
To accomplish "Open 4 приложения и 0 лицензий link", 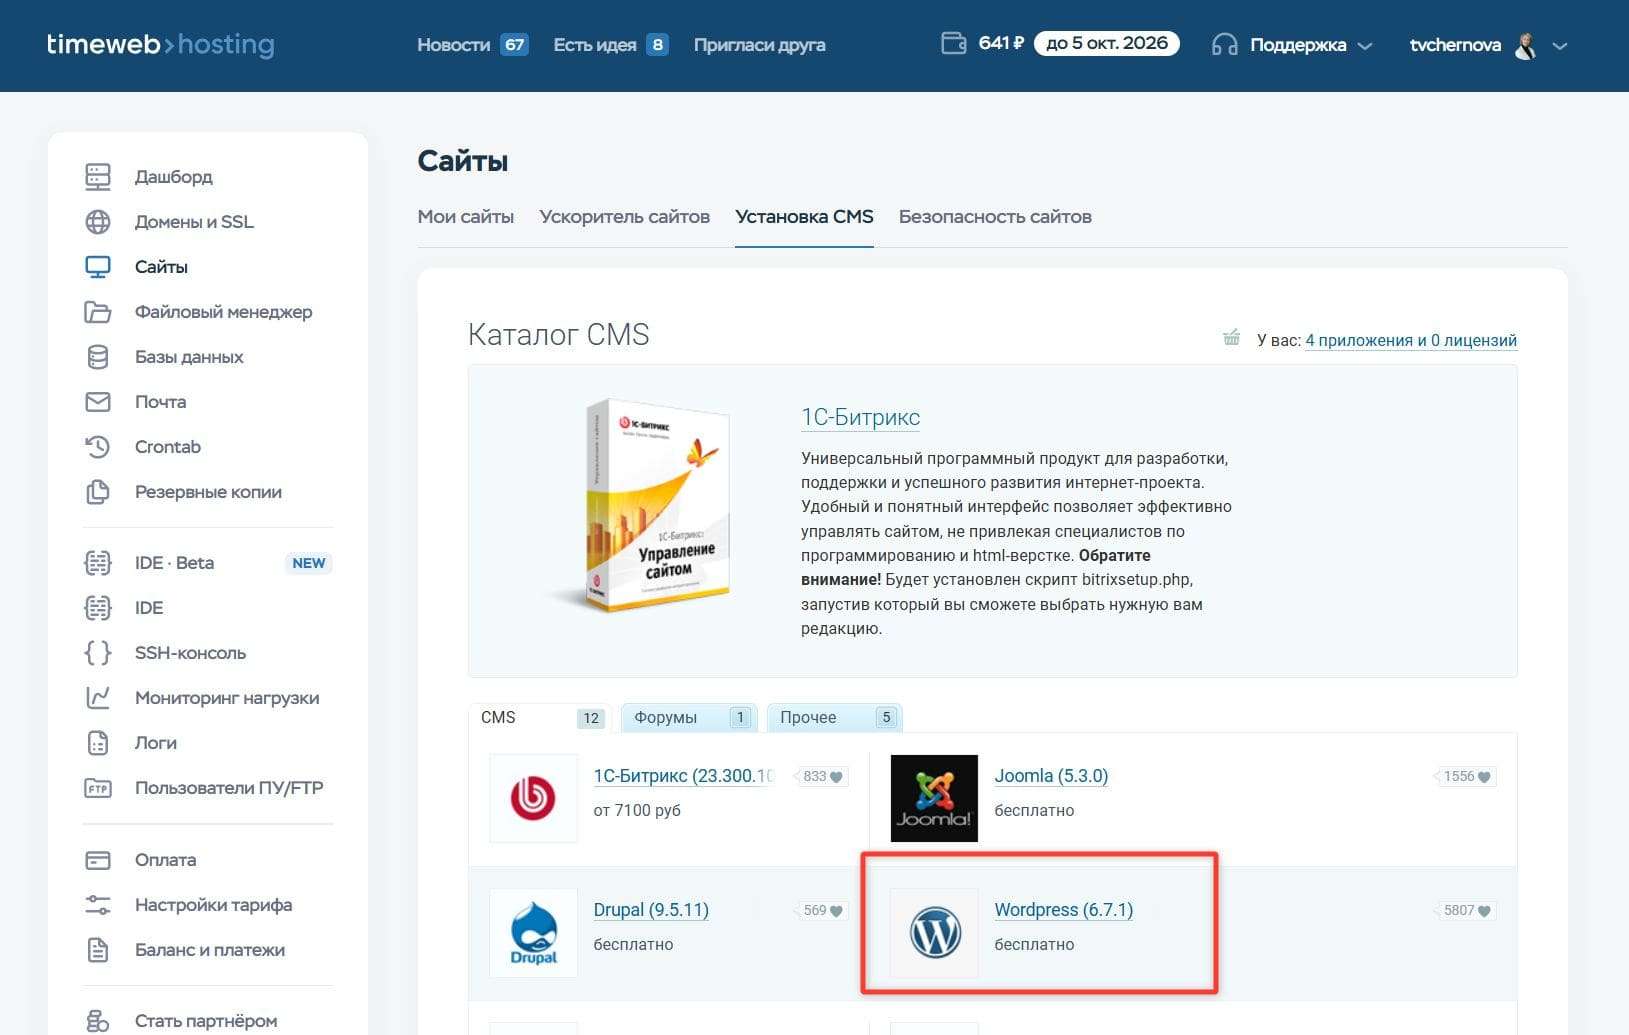I will [1411, 340].
